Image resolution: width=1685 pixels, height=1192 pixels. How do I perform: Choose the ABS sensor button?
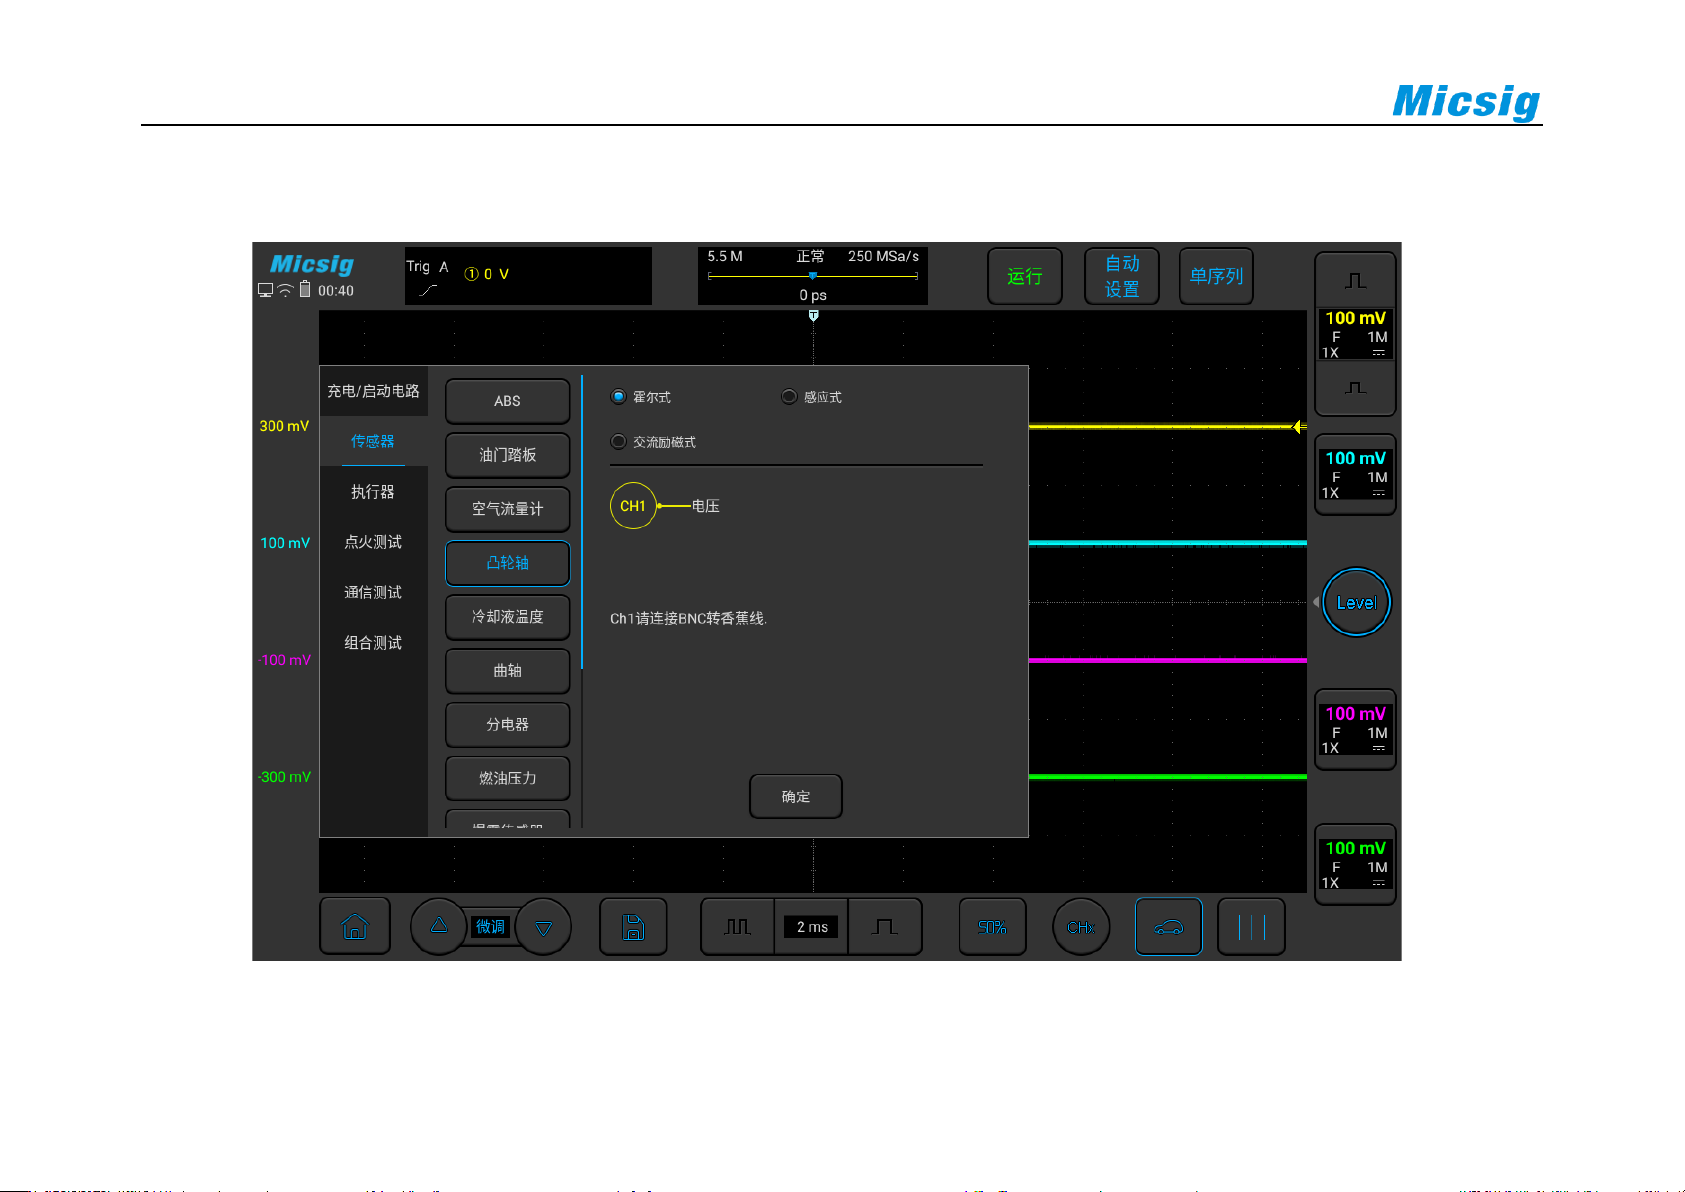[508, 401]
